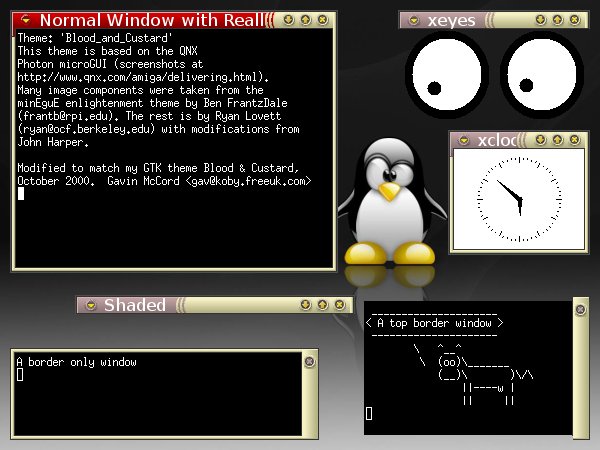Click the hollow cursor in top border window
600x450 pixels.
pos(369,413)
